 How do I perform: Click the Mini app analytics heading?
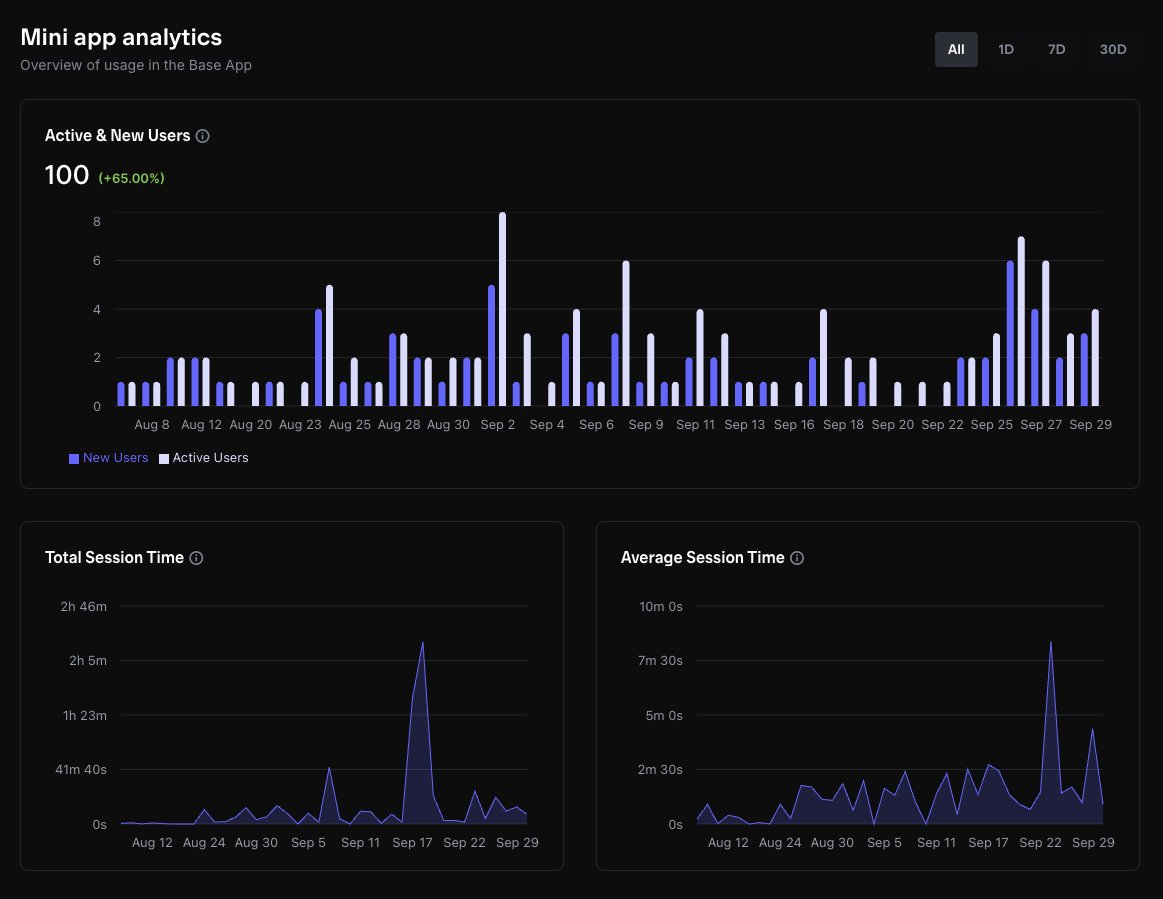pos(121,37)
